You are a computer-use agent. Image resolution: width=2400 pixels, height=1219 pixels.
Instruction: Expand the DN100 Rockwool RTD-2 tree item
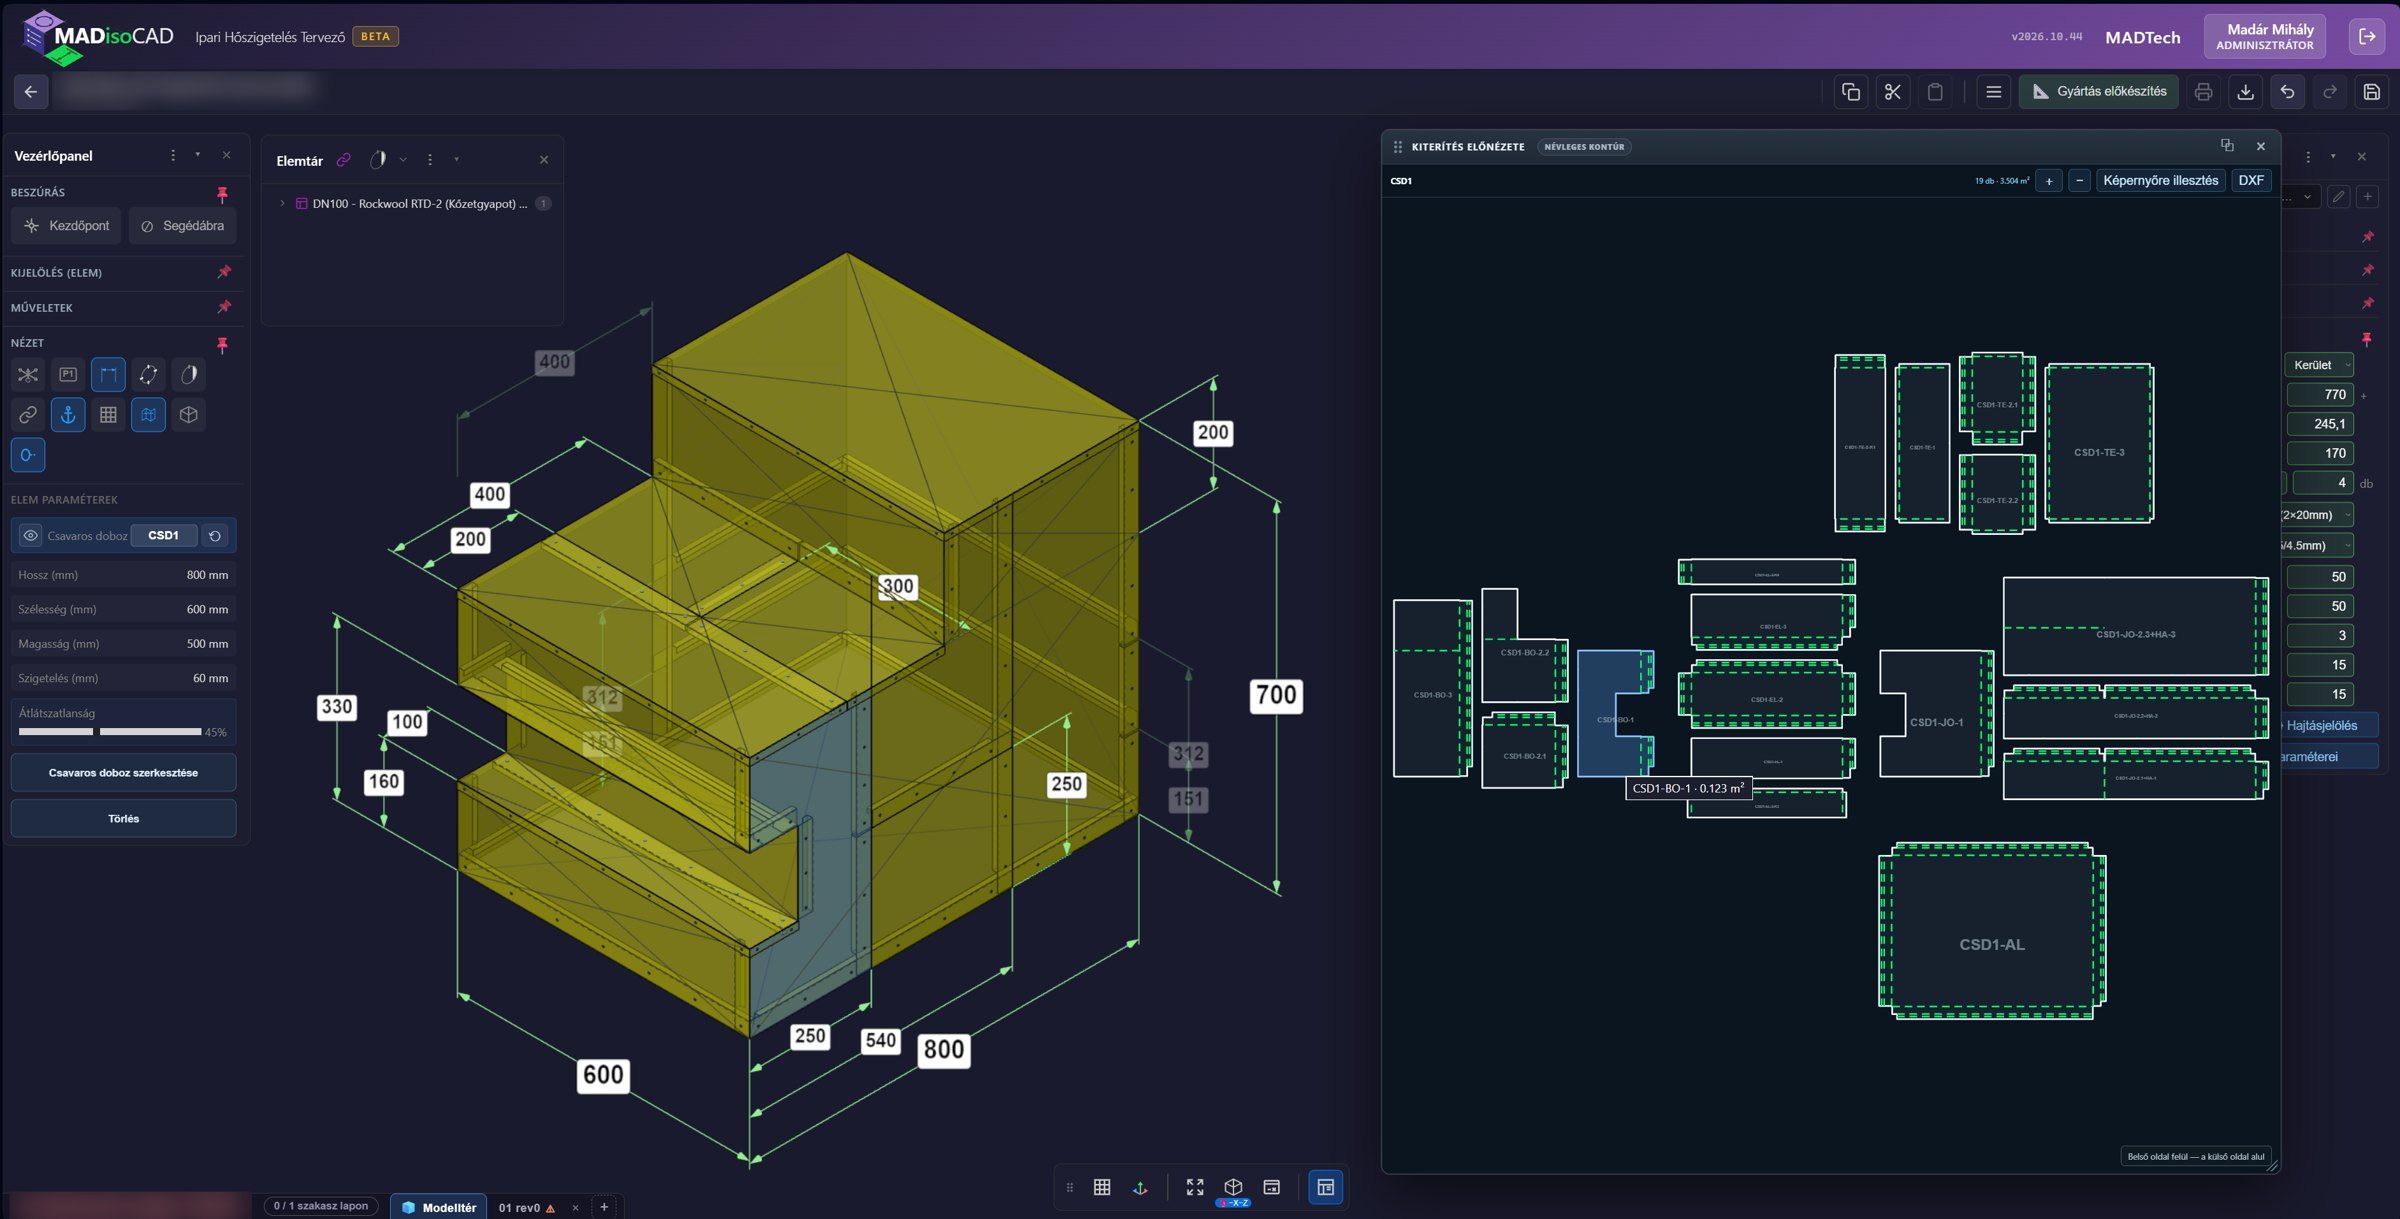[283, 203]
